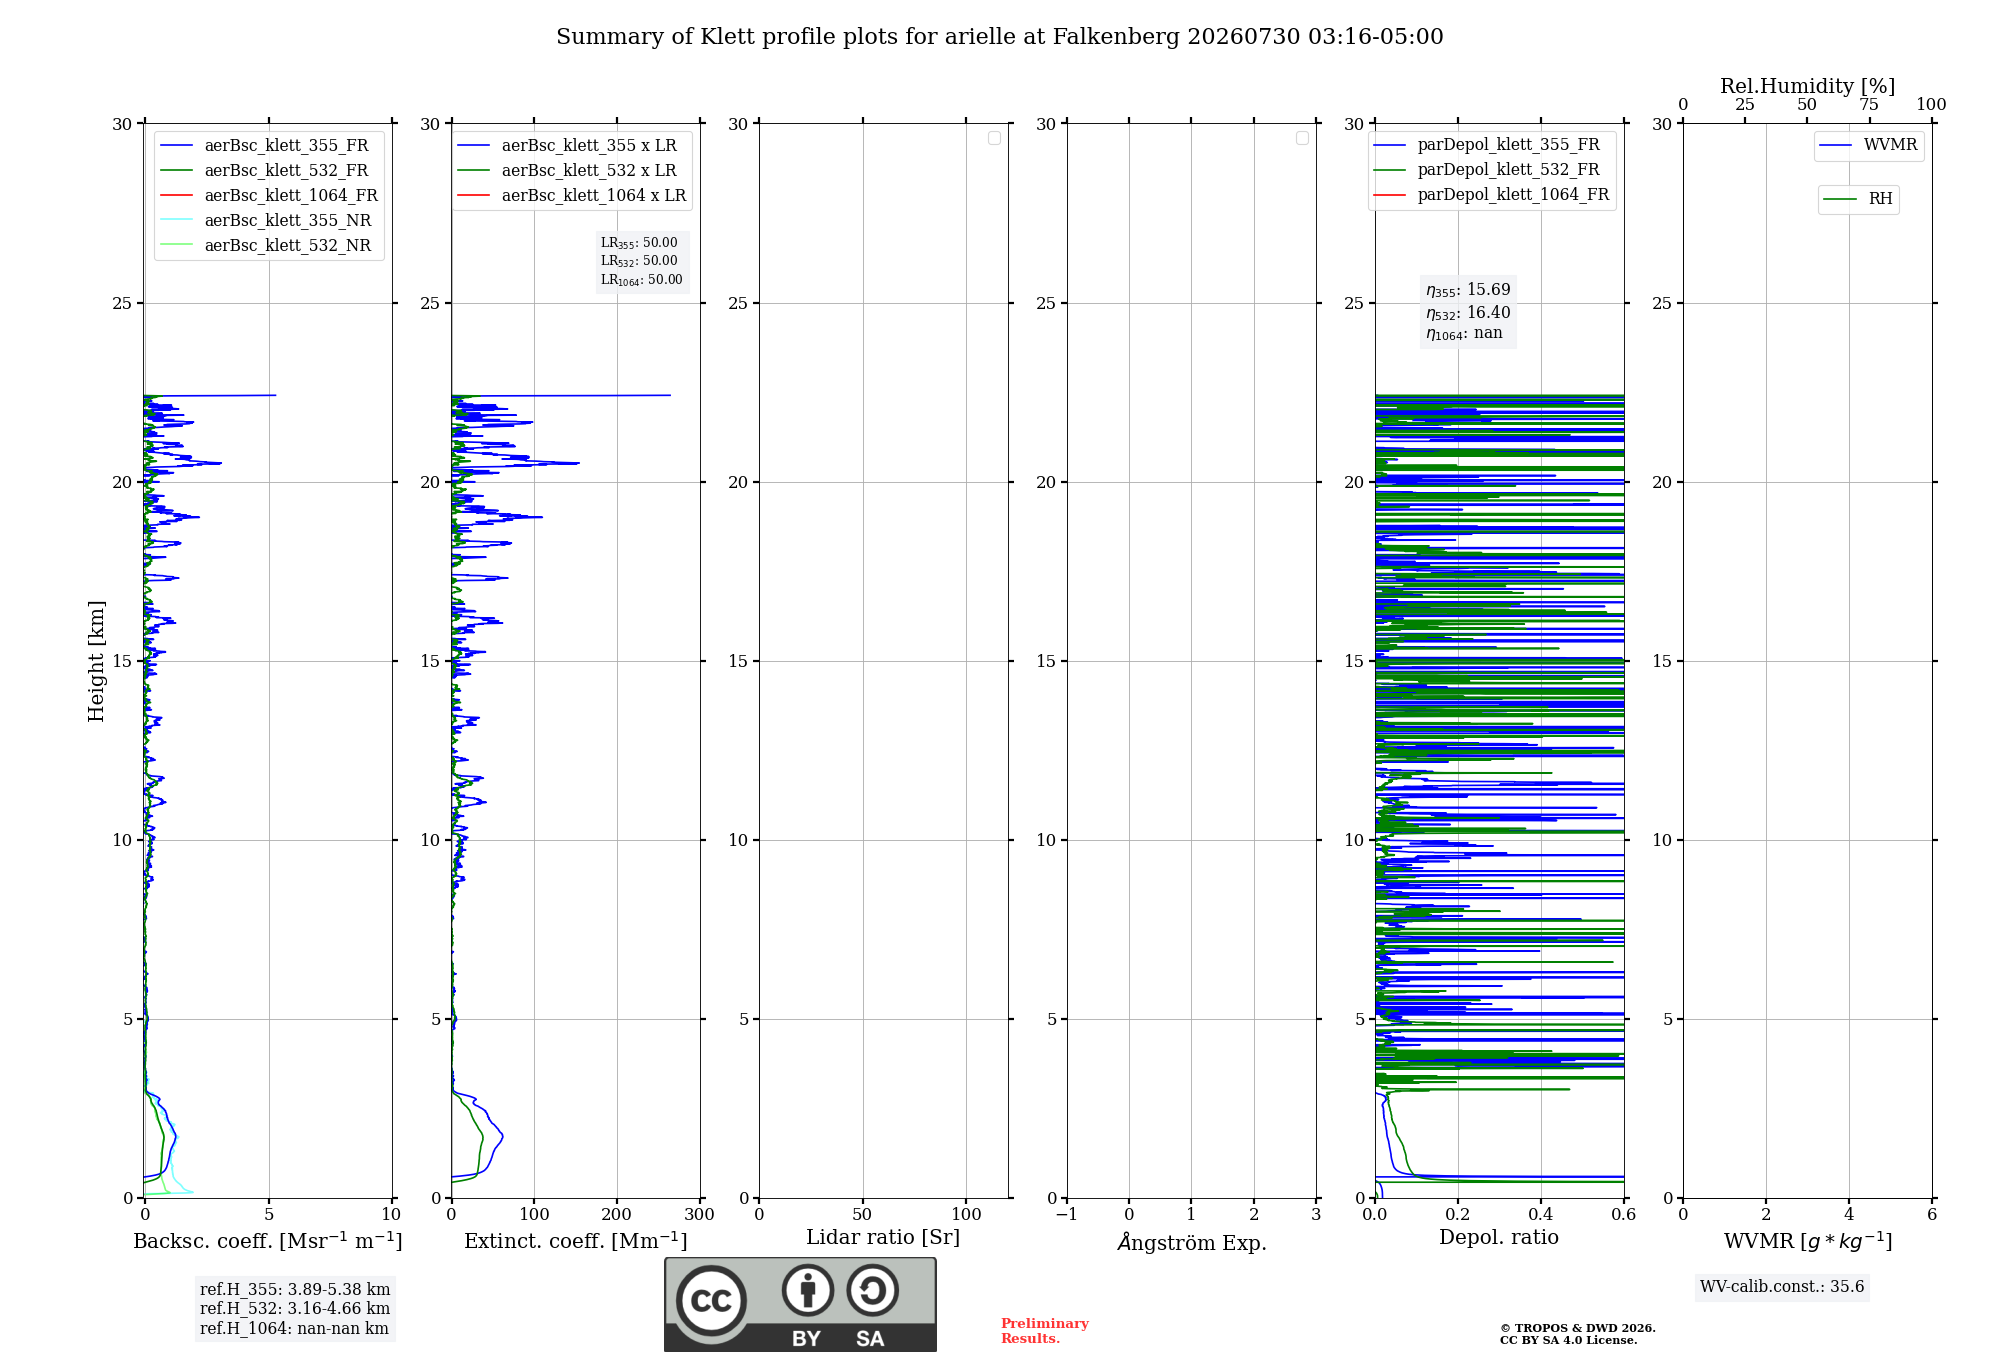Click the Rel.Humidity [%] axis title
The width and height of the screenshot is (2000, 1360).
[1807, 86]
